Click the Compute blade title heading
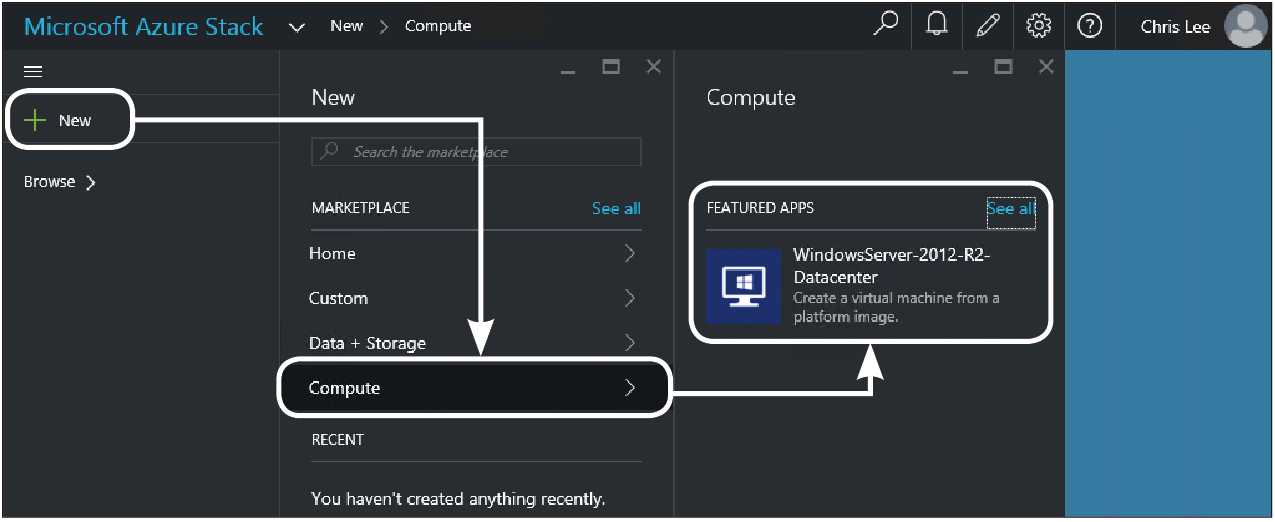The height and width of the screenshot is (522, 1275). [751, 97]
